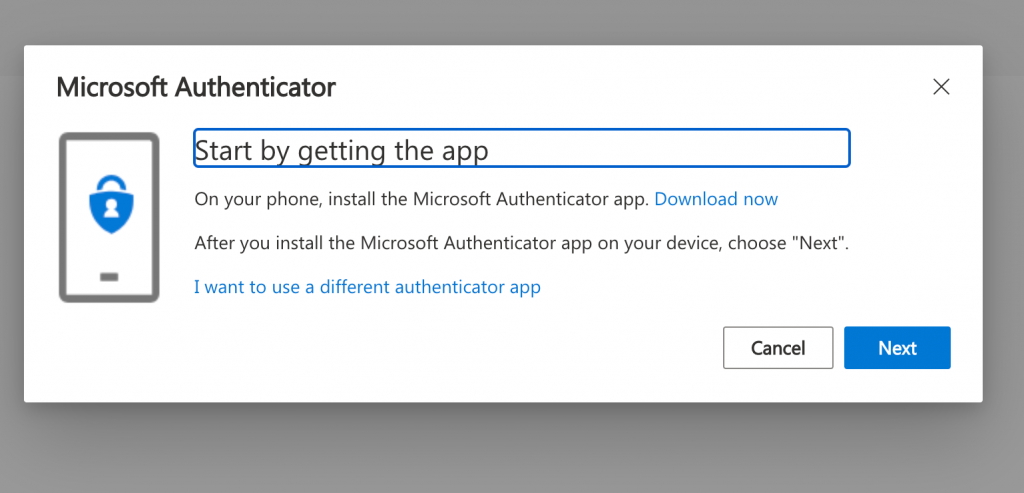Click the person silhouette inside the shield

pyautogui.click(x=109, y=207)
